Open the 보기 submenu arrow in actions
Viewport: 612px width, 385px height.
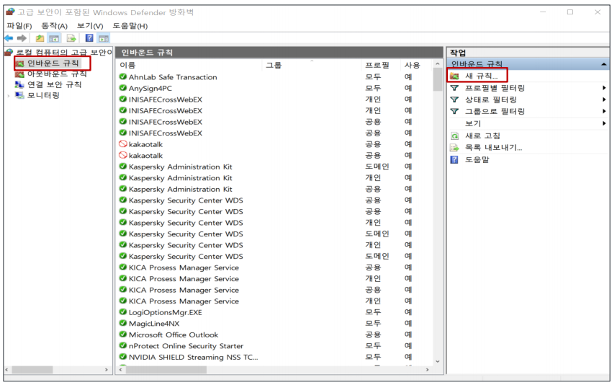coord(604,123)
